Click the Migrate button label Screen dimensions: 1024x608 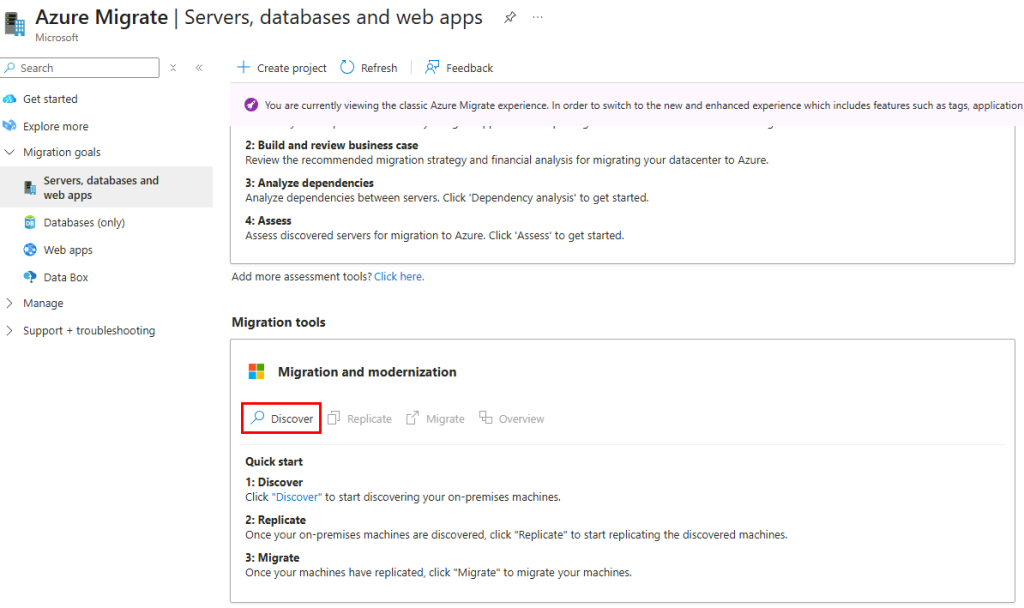[445, 419]
